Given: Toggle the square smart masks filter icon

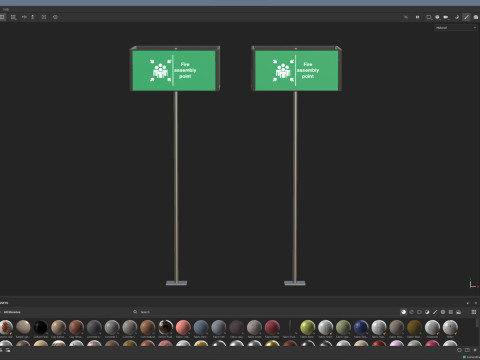Looking at the screenshot, I should [419, 312].
